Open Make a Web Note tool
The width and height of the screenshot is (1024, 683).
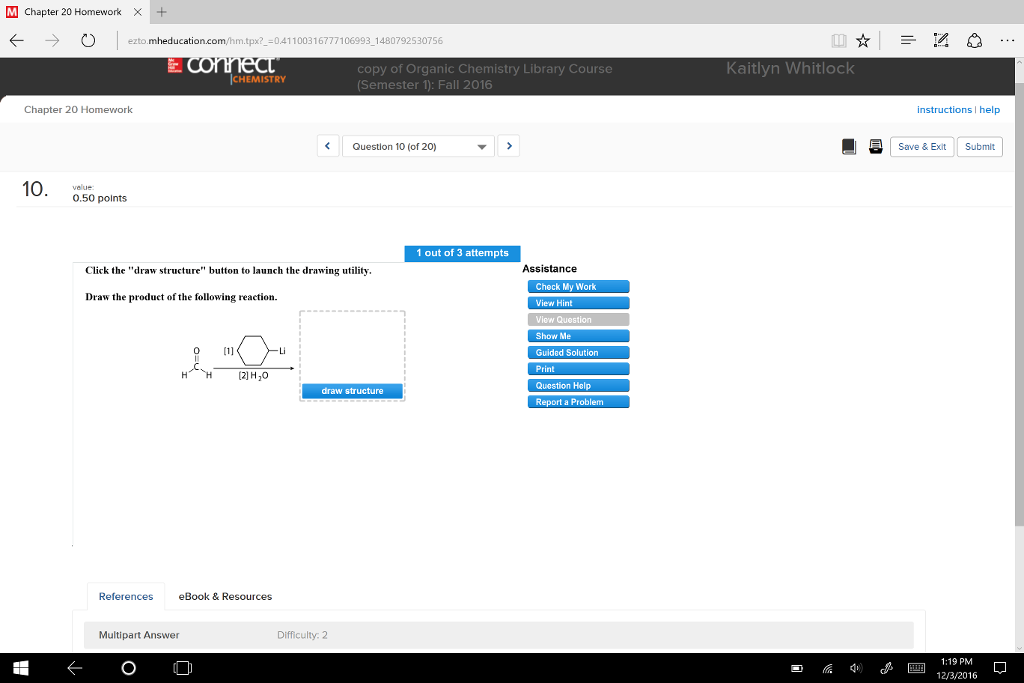point(941,40)
